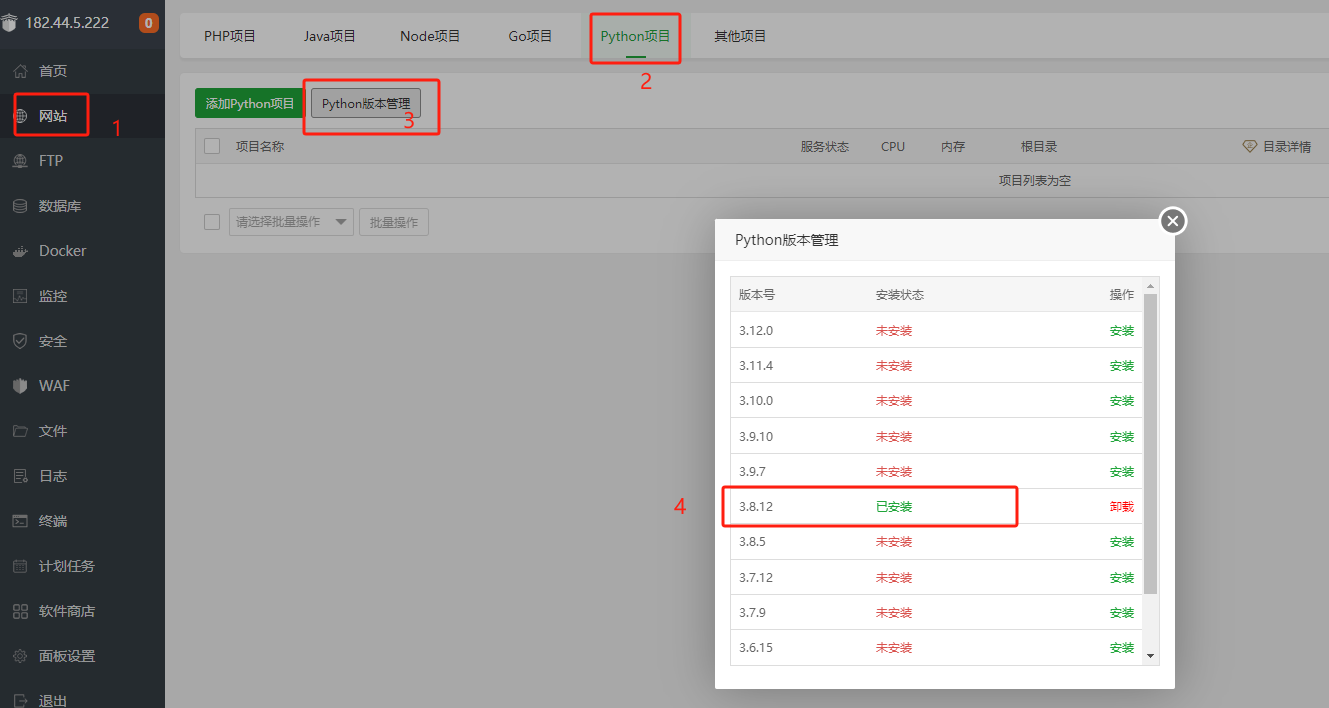This screenshot has height=708, width=1329.
Task: Click the scrollbar up arrow in version list
Action: tap(1151, 286)
